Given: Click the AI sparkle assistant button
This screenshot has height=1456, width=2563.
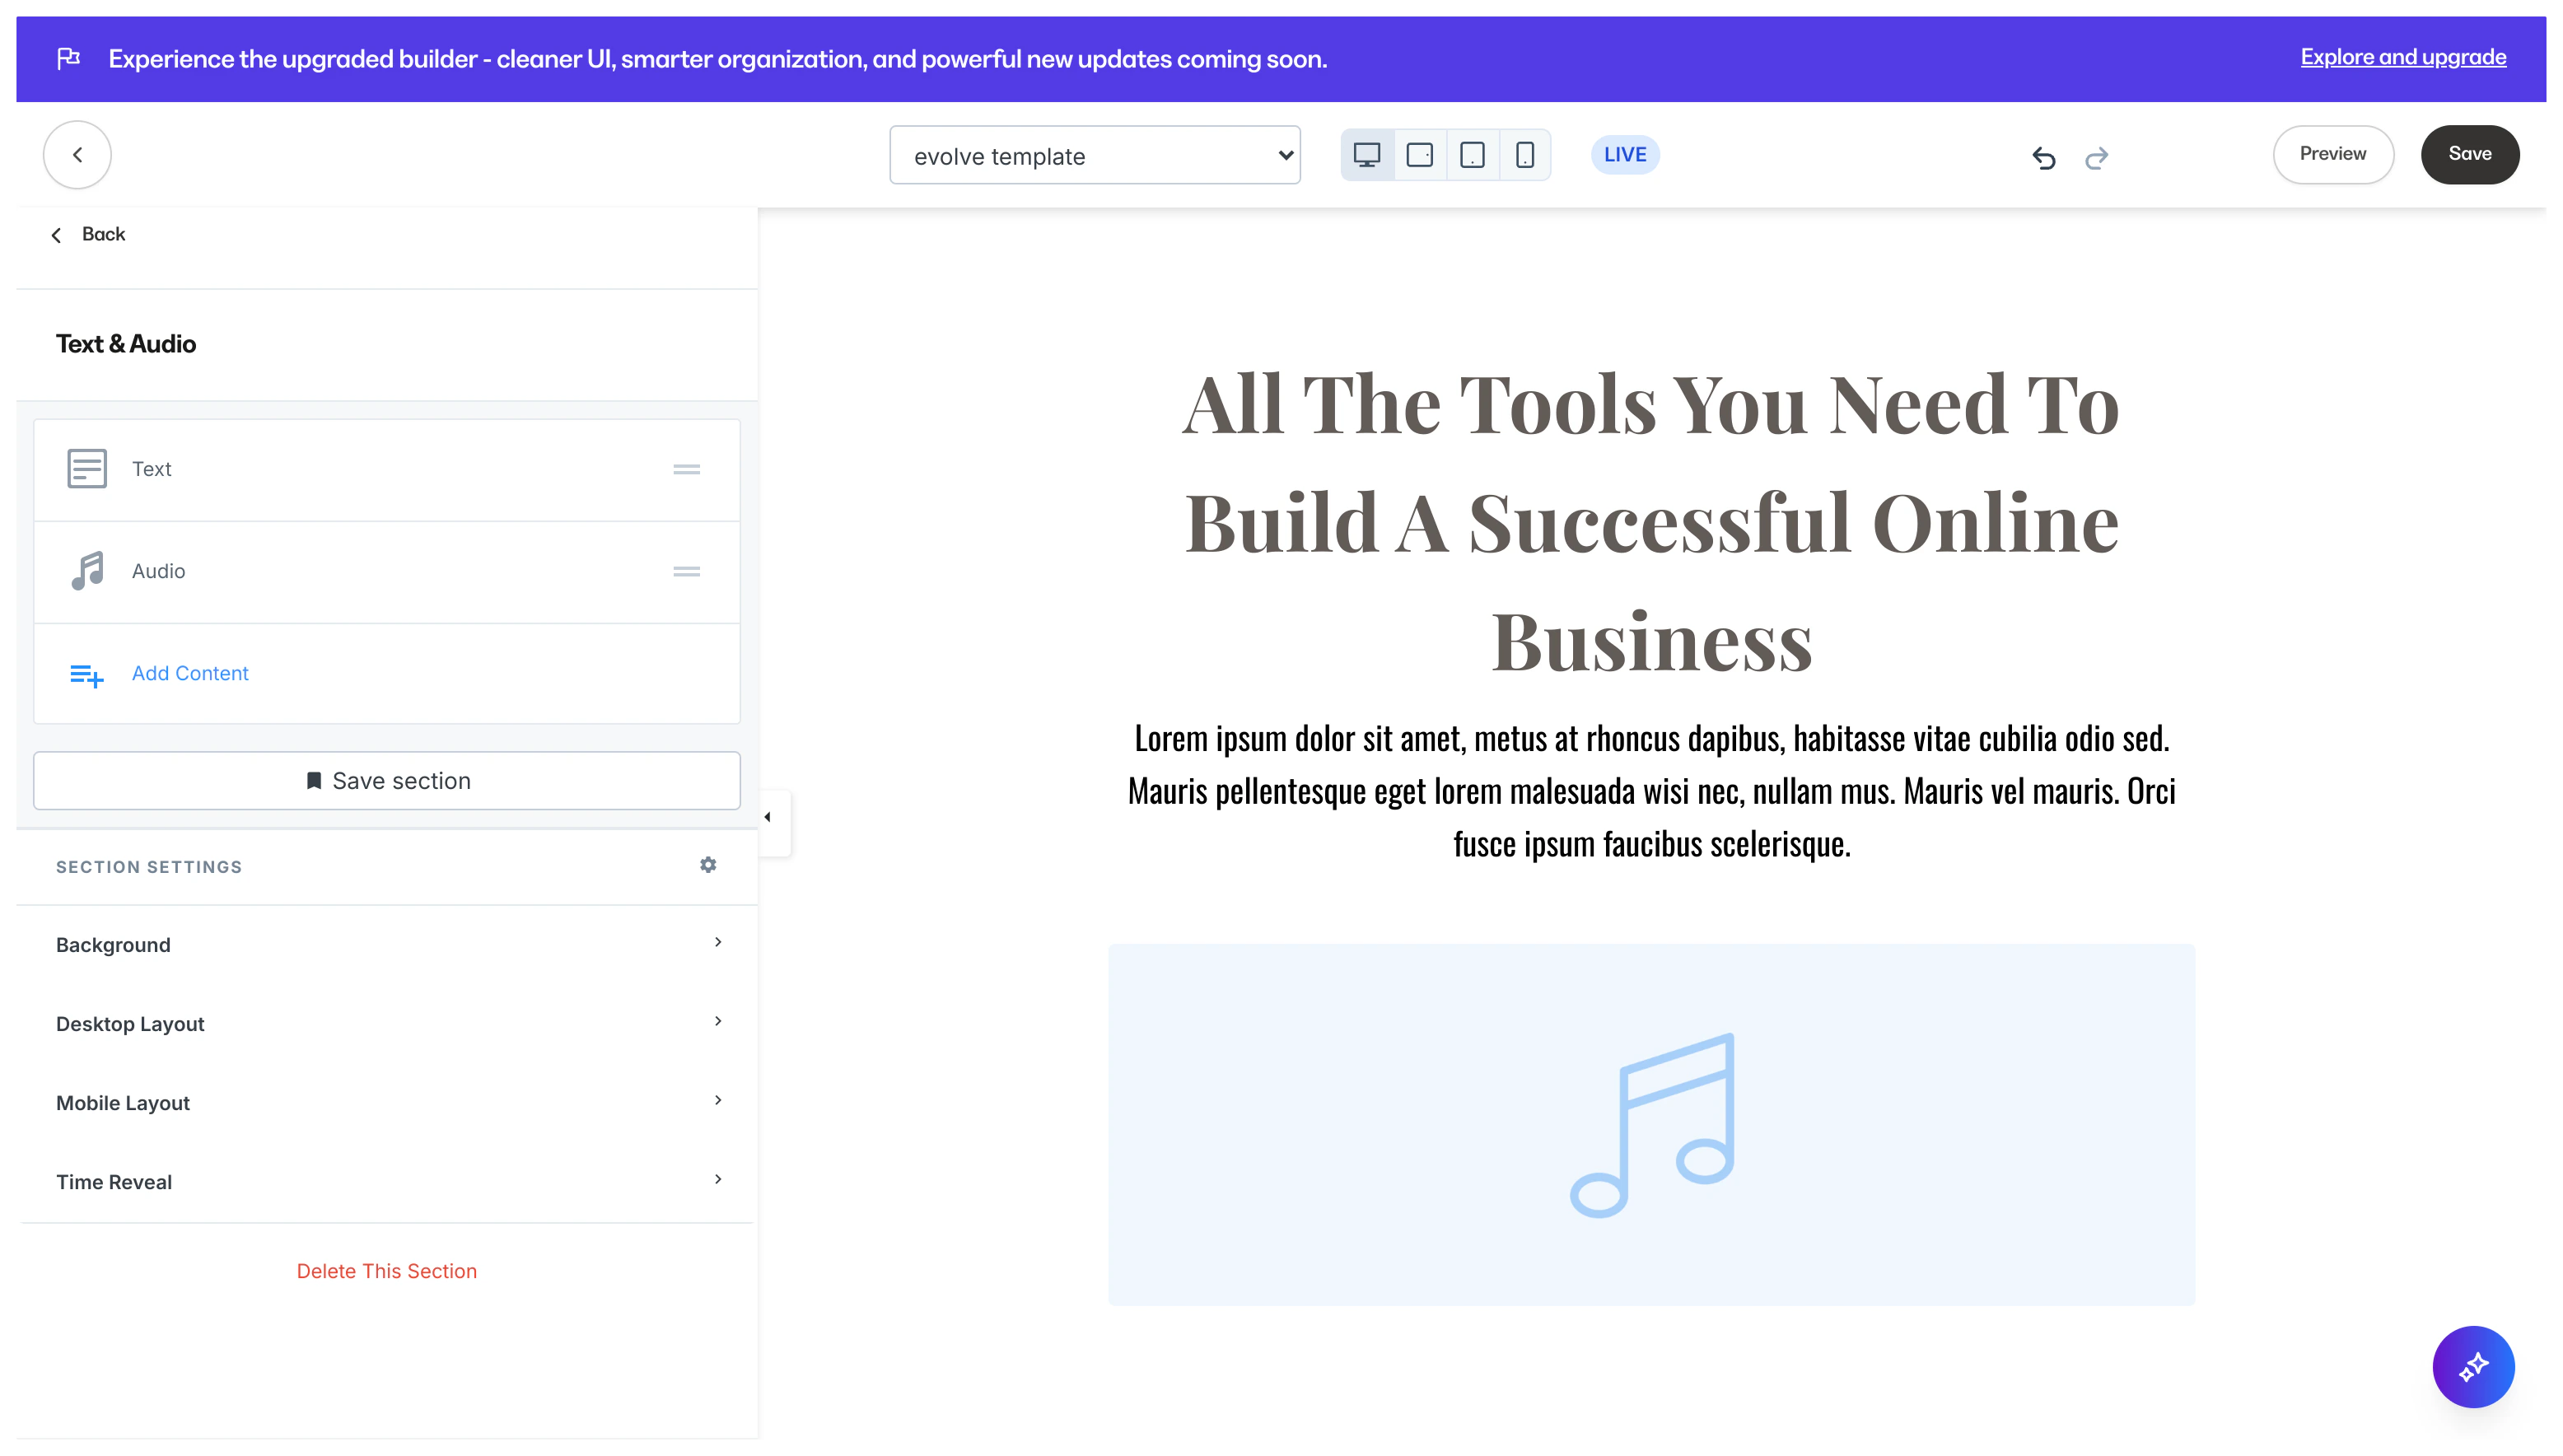Looking at the screenshot, I should click(2472, 1366).
